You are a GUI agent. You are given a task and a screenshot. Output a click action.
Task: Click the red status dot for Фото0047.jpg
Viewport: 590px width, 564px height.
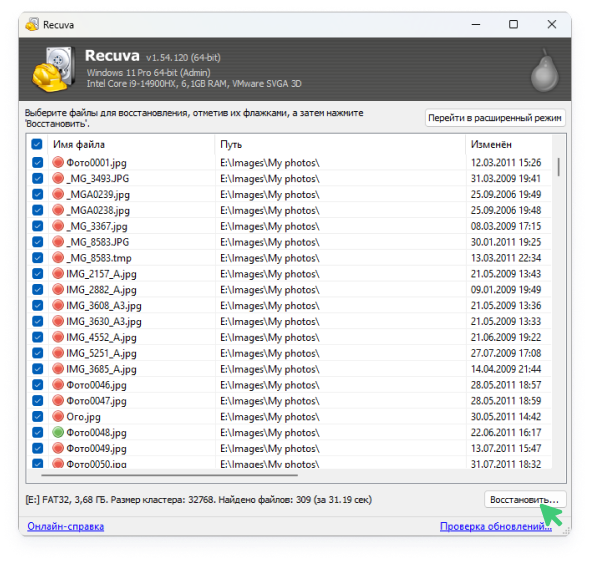click(58, 400)
